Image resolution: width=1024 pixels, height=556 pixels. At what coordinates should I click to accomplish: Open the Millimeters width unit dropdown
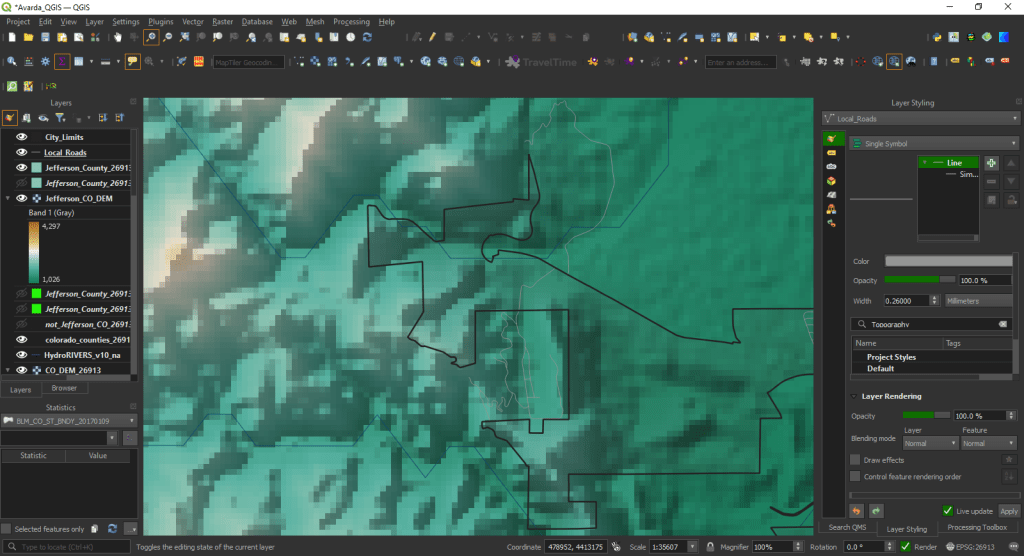(979, 300)
